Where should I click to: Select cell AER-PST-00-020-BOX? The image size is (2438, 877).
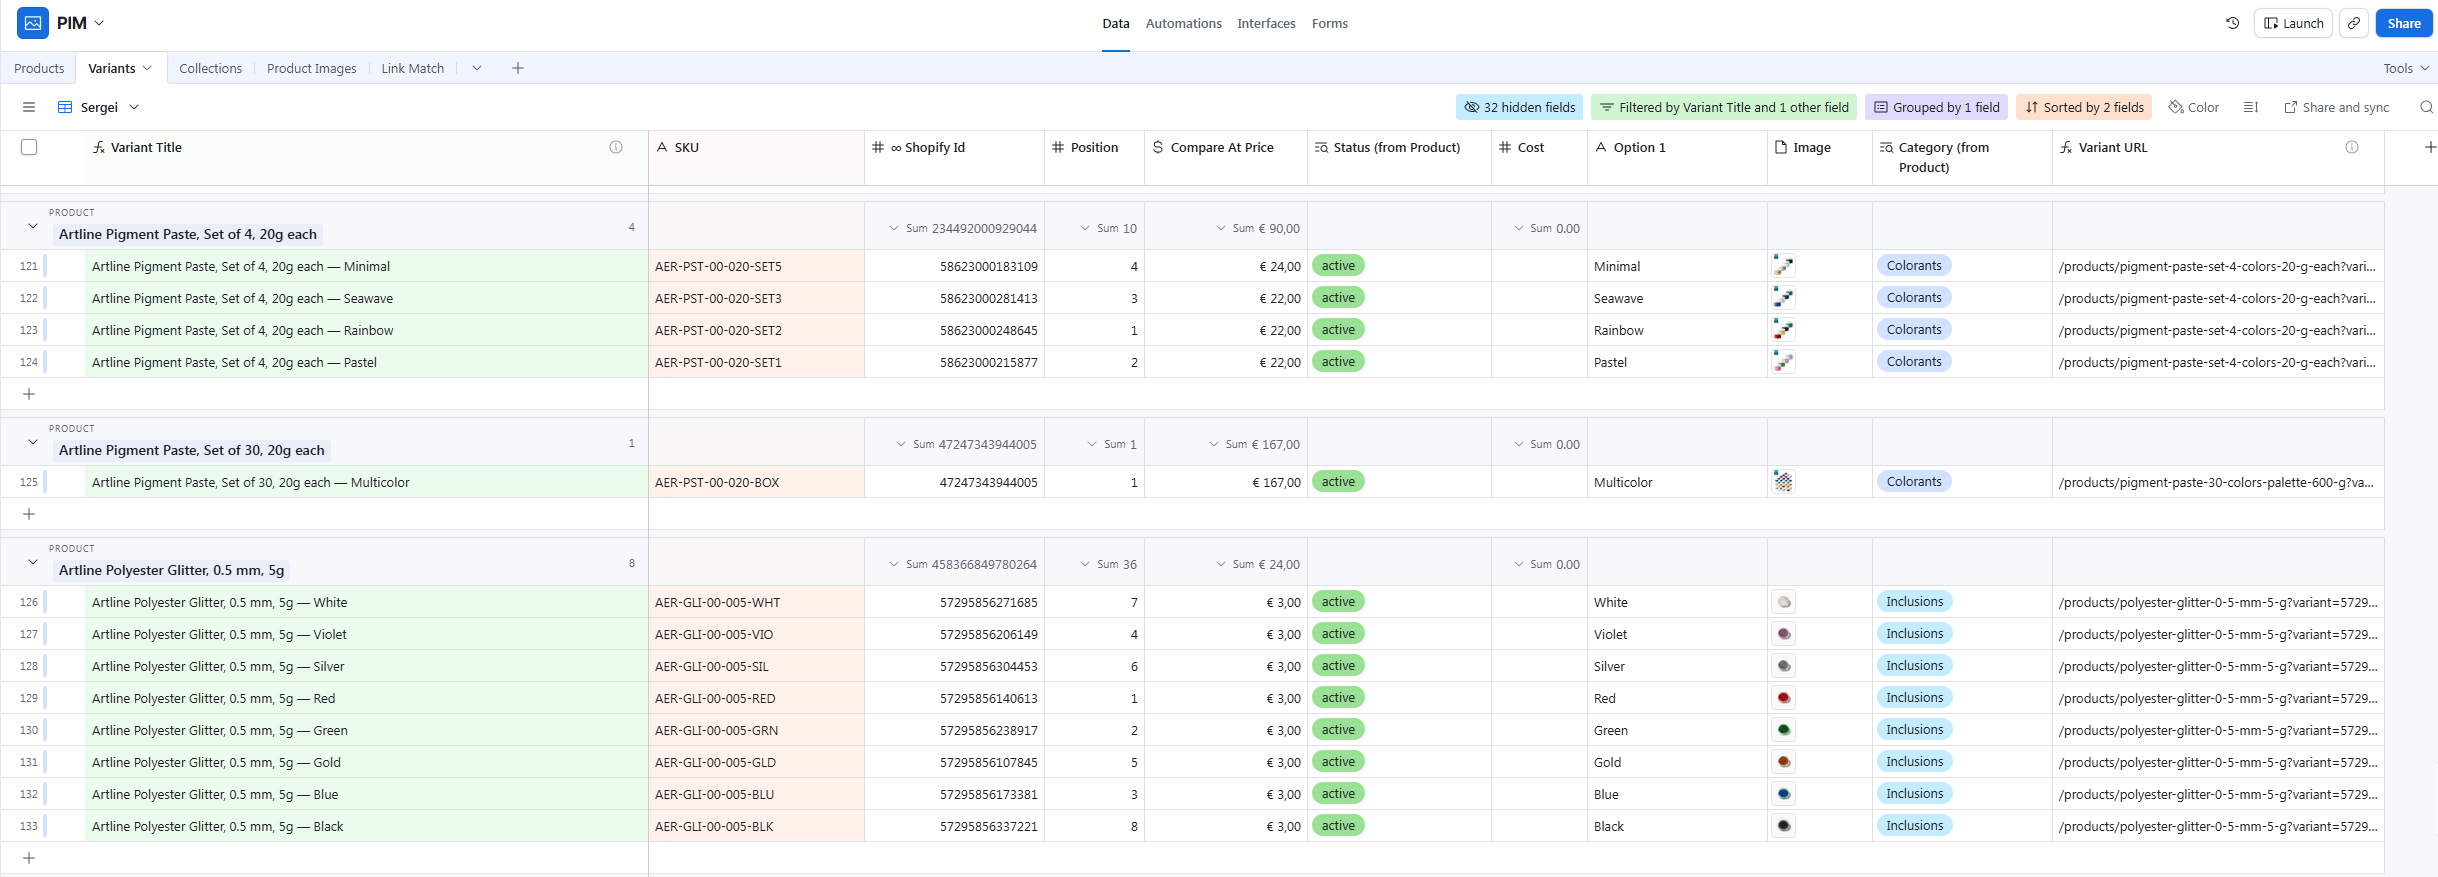[756, 482]
